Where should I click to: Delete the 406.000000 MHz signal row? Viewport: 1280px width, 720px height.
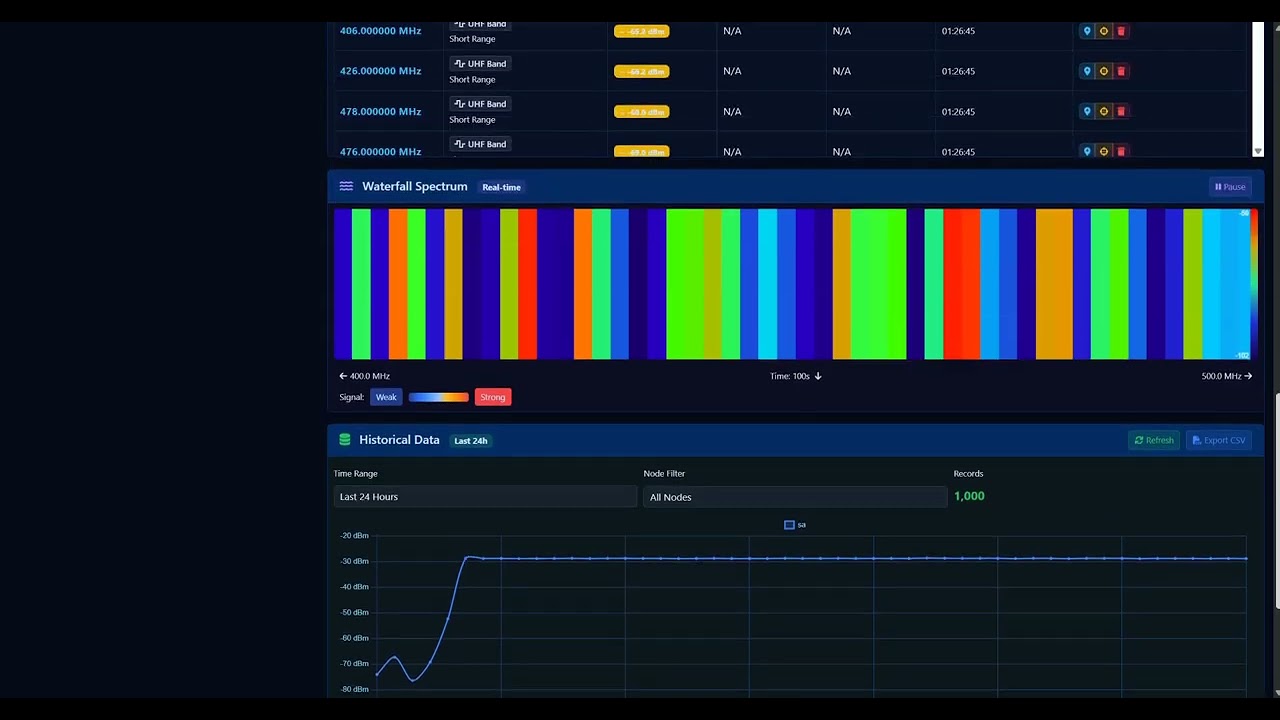tap(1121, 31)
